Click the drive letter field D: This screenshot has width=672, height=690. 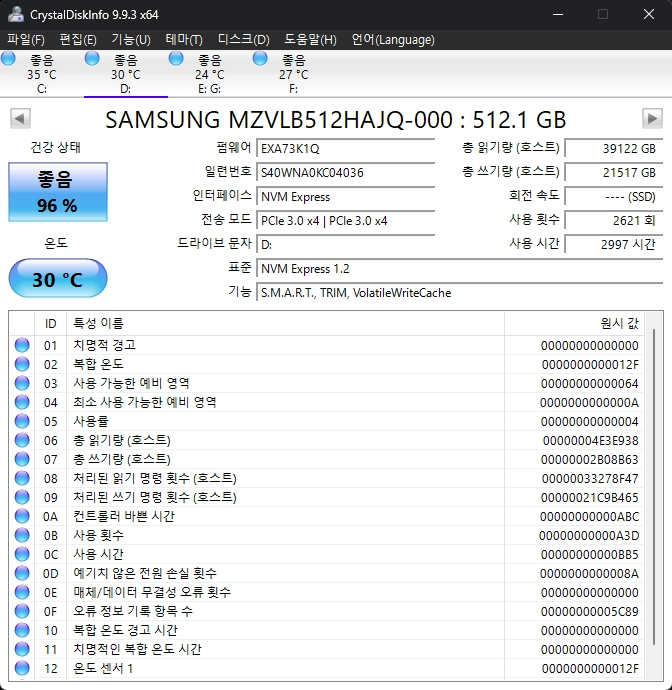click(346, 245)
